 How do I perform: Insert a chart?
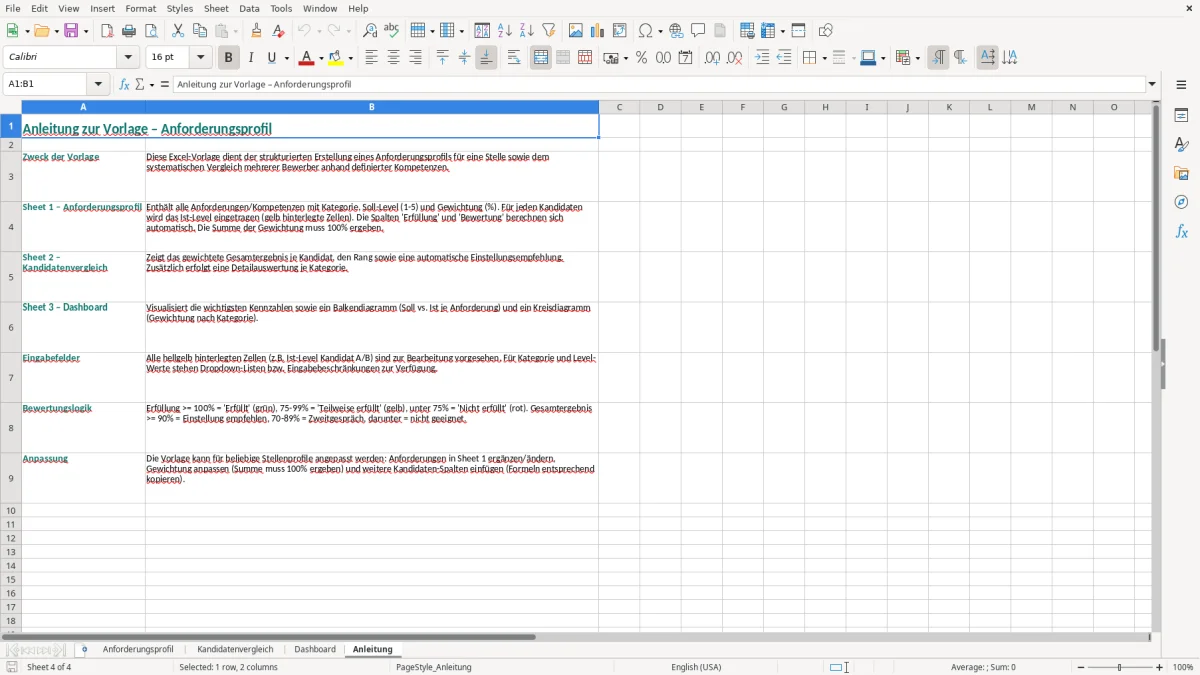tap(598, 31)
